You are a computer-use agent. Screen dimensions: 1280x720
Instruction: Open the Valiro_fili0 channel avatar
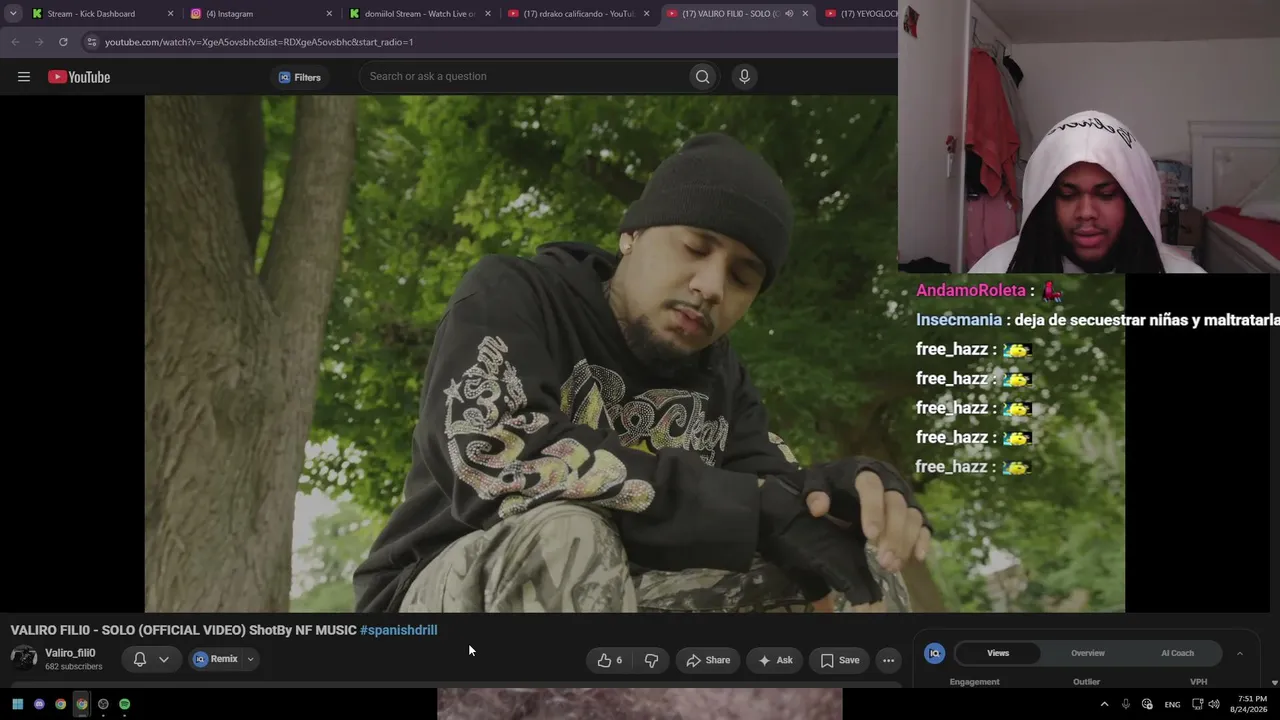point(24,658)
